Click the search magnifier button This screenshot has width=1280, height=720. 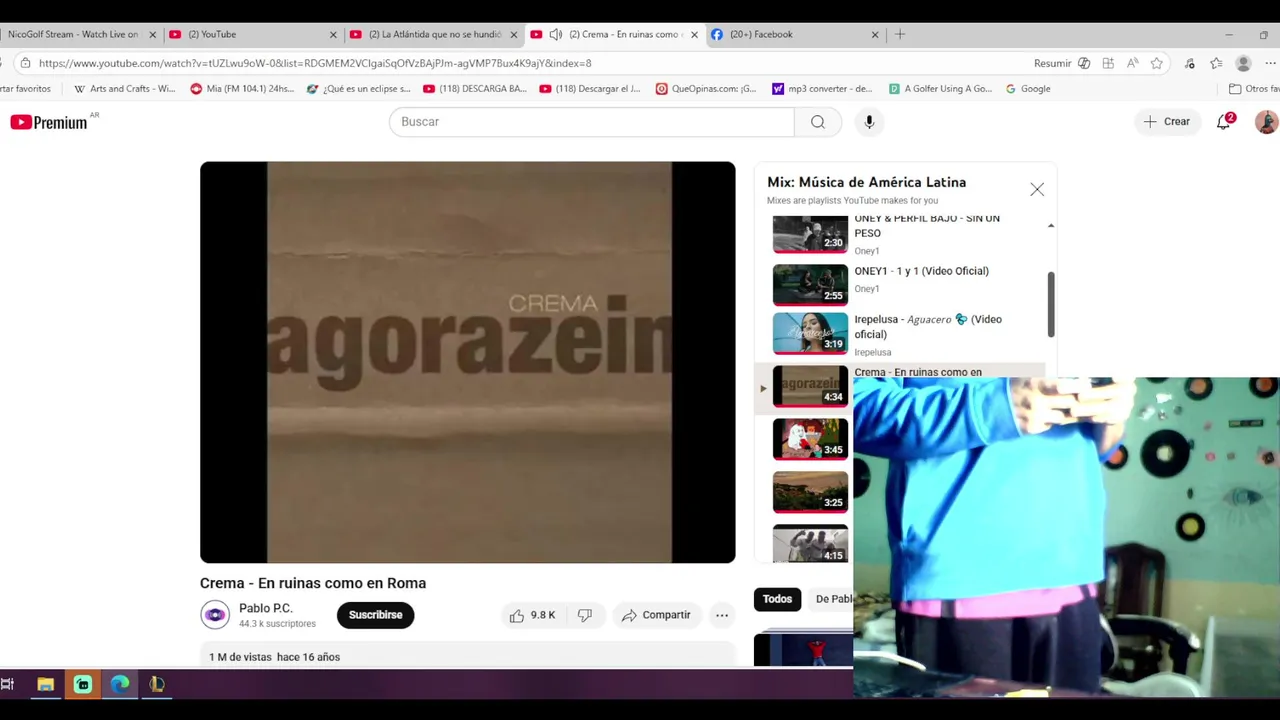818,122
